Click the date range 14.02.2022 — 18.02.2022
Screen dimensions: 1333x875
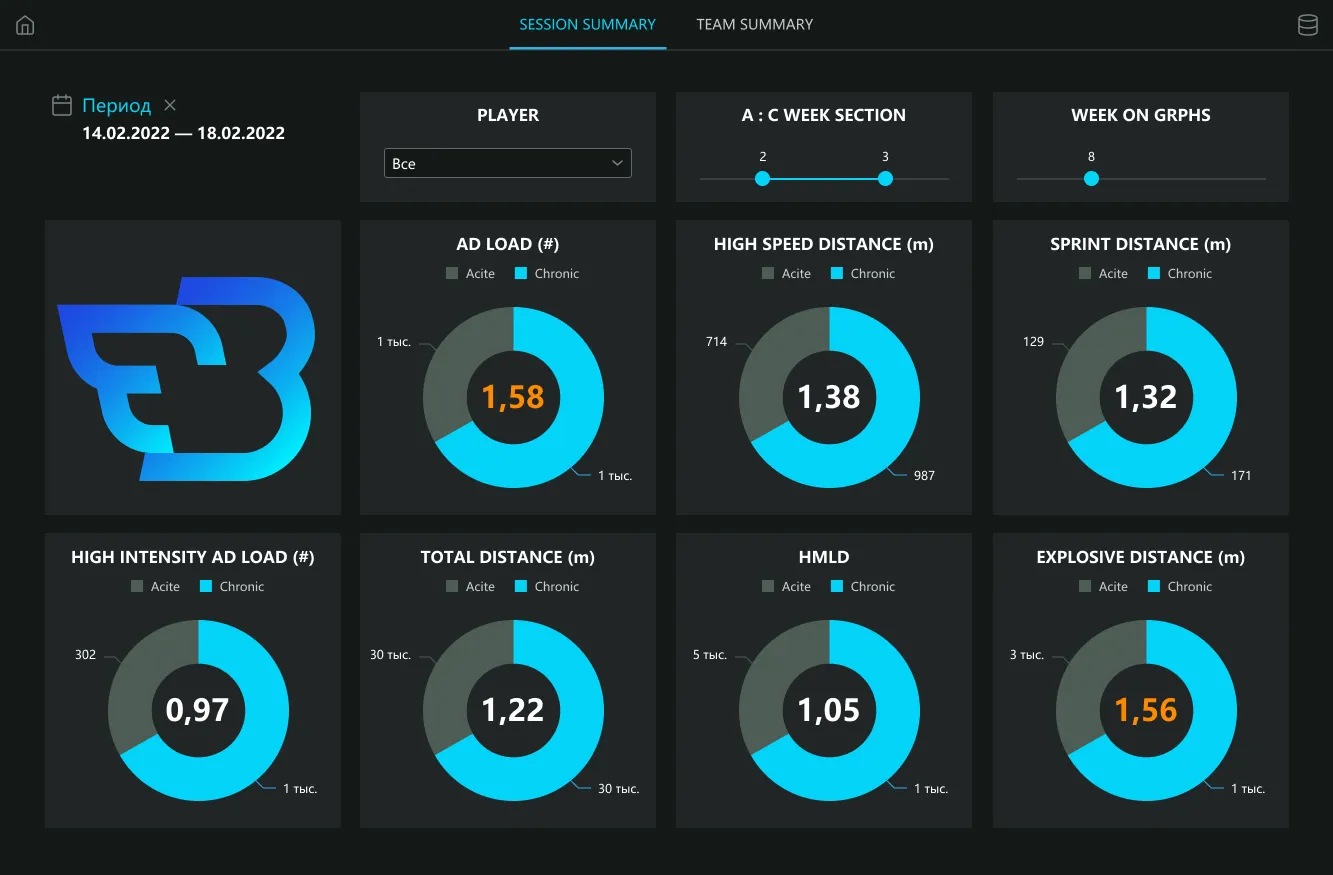point(183,133)
